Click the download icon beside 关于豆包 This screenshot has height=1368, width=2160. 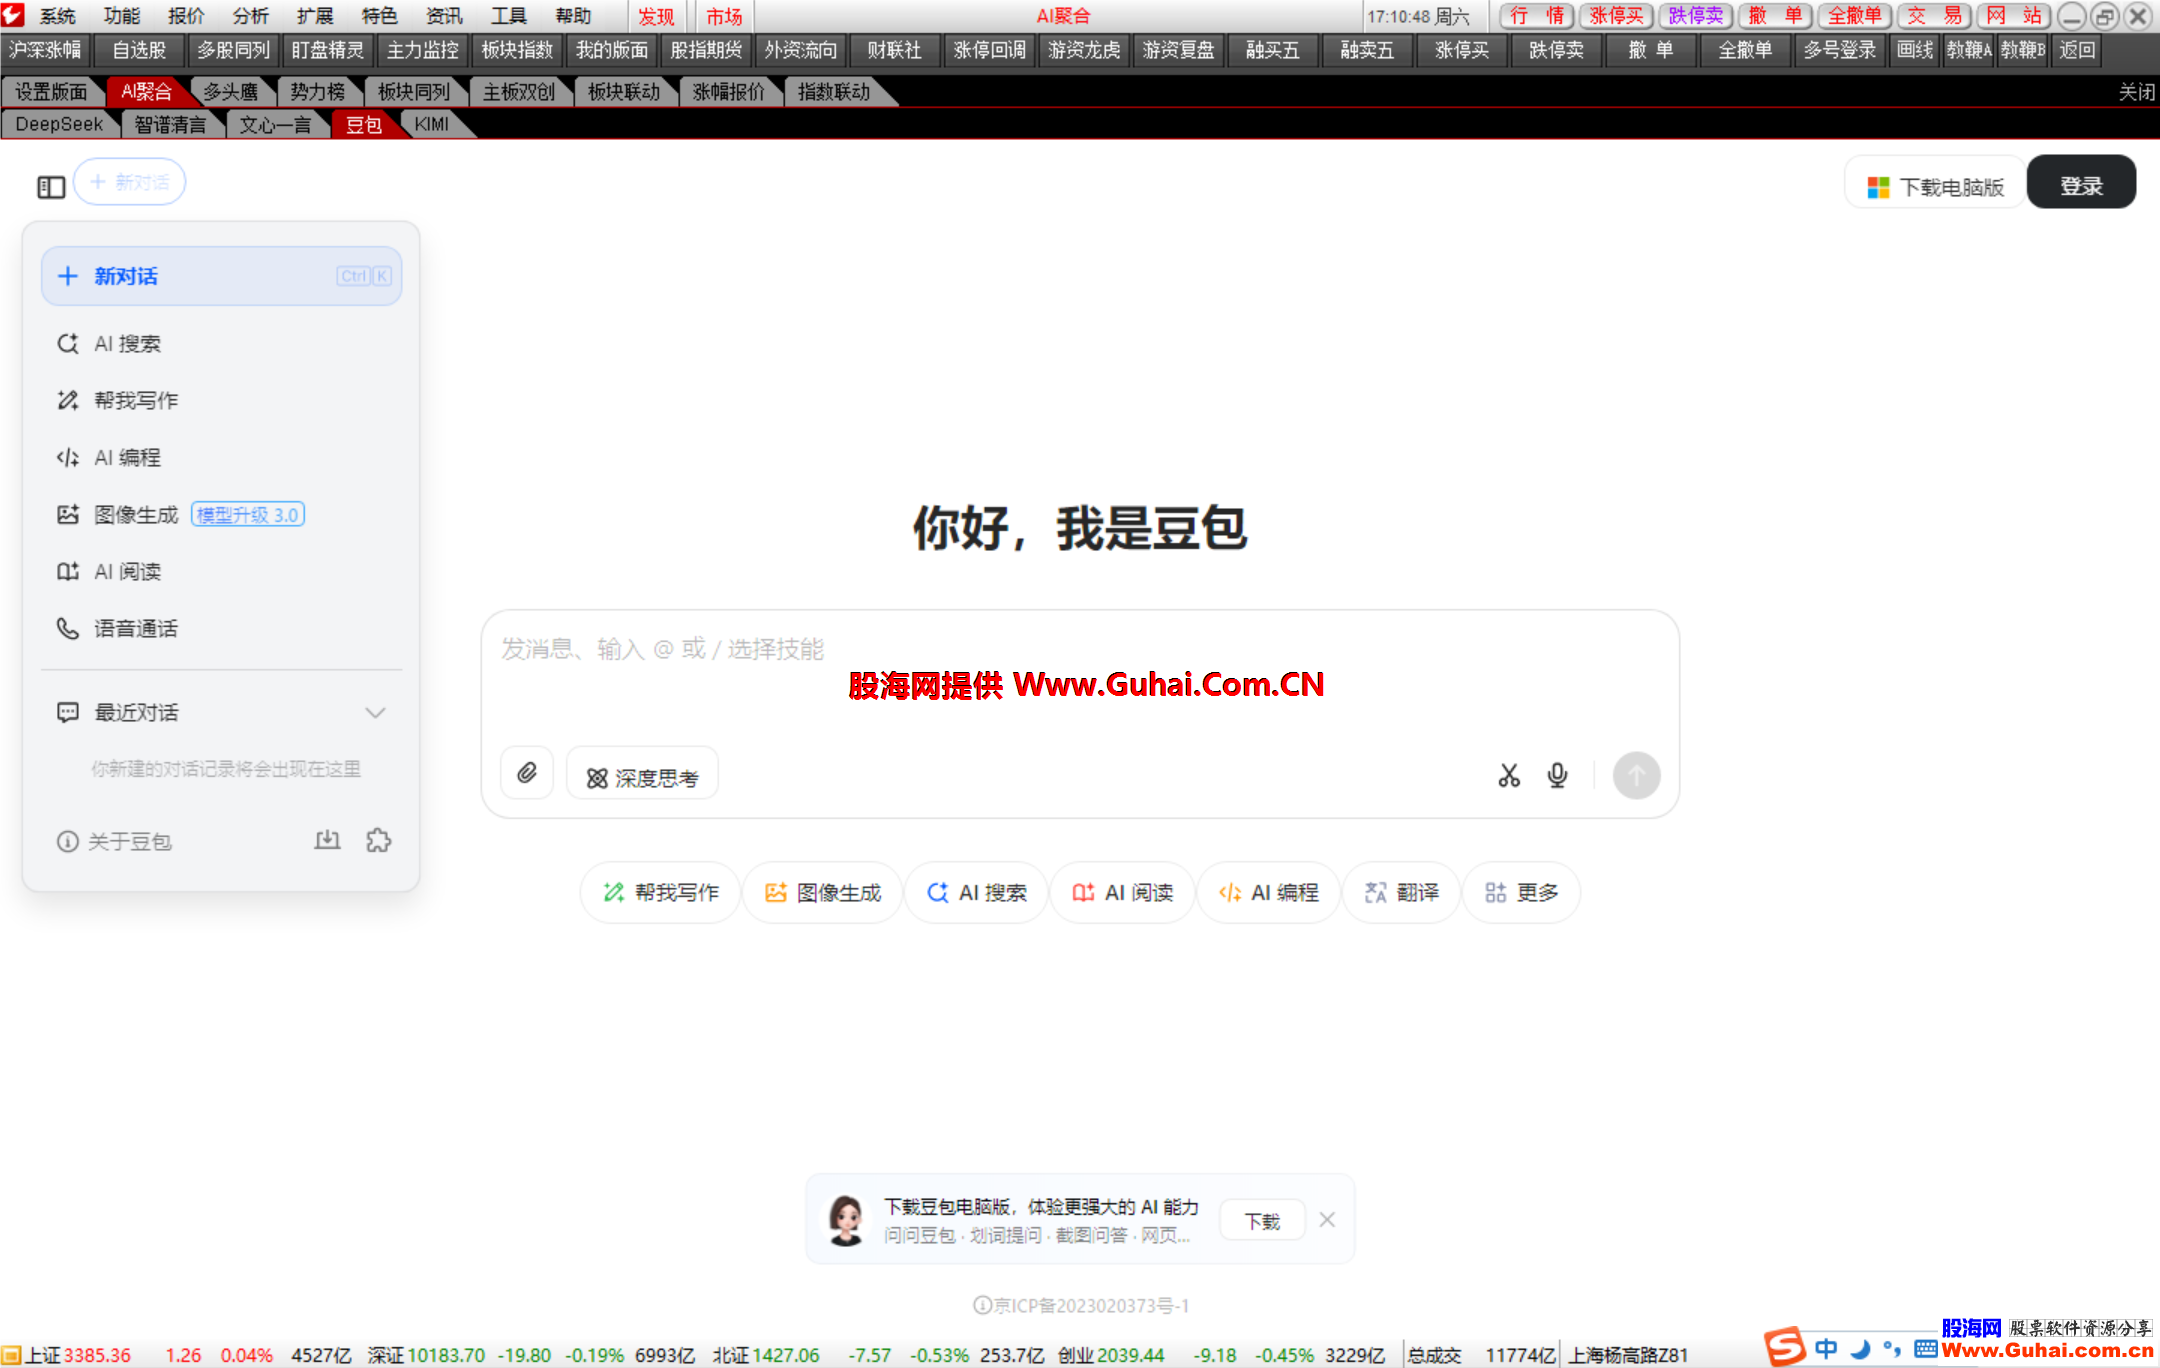pyautogui.click(x=327, y=840)
